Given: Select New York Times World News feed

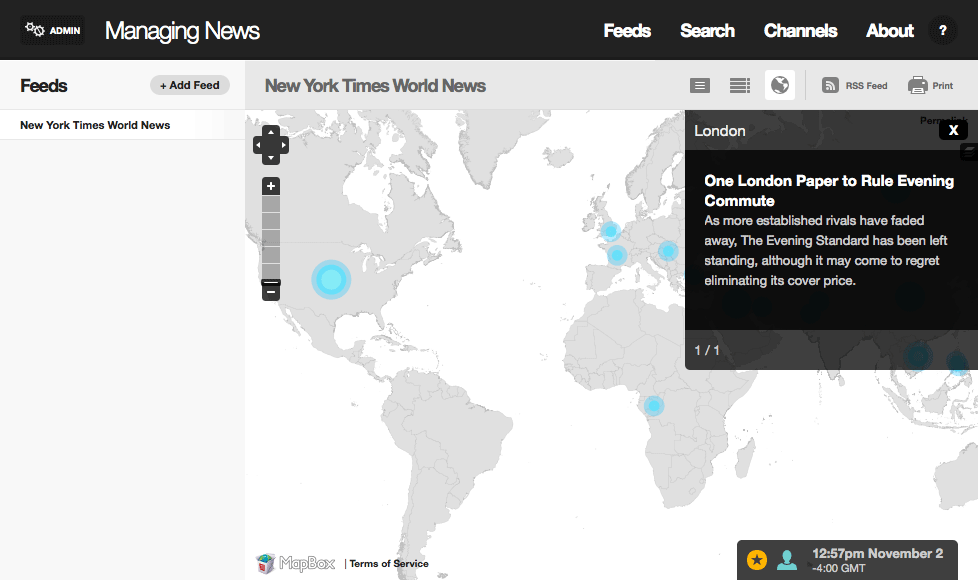Looking at the screenshot, I should pos(122,125).
